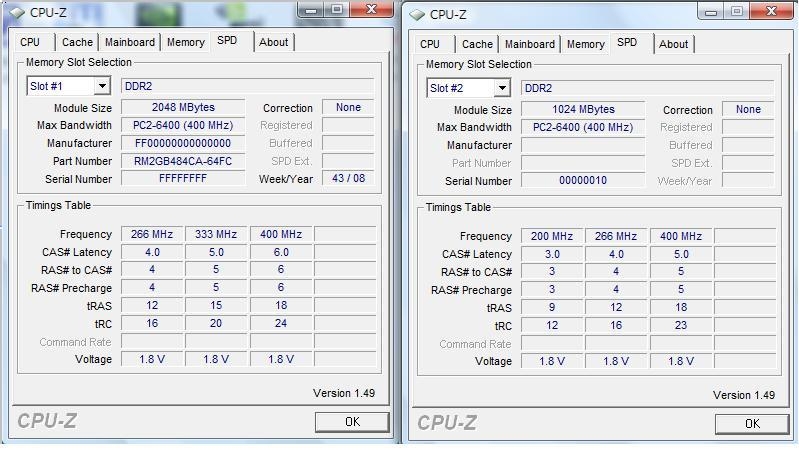The height and width of the screenshot is (450, 799).
Task: Minimize the left CPU-Z window
Action: (311, 10)
